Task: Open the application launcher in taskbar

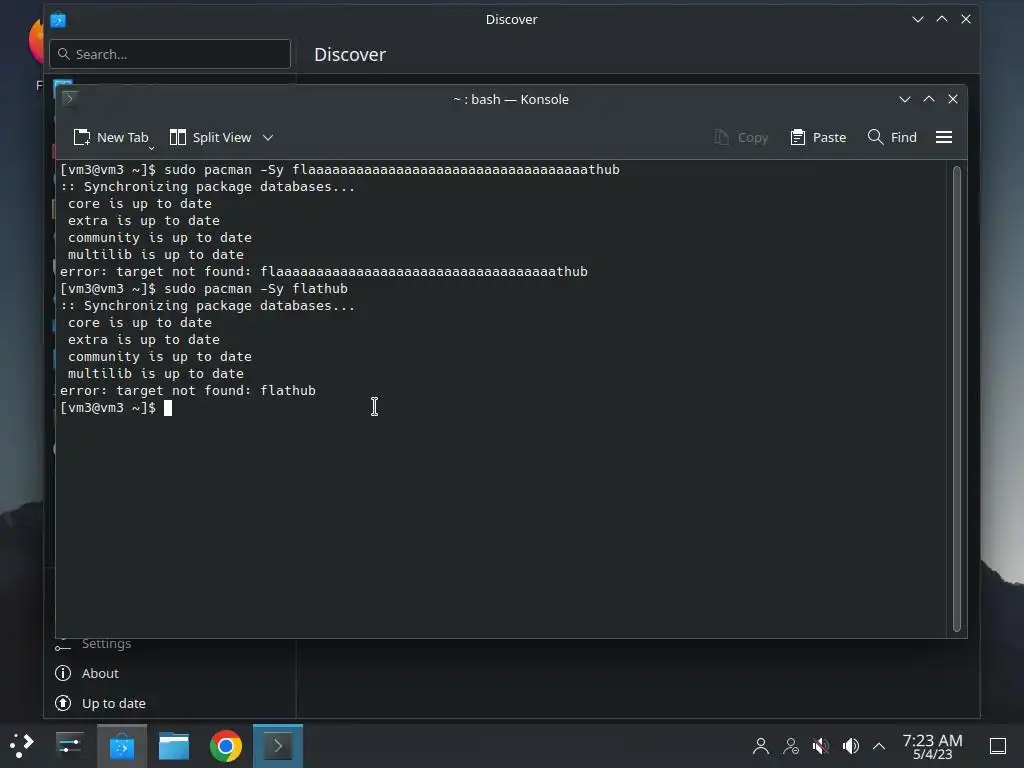Action: 21,746
